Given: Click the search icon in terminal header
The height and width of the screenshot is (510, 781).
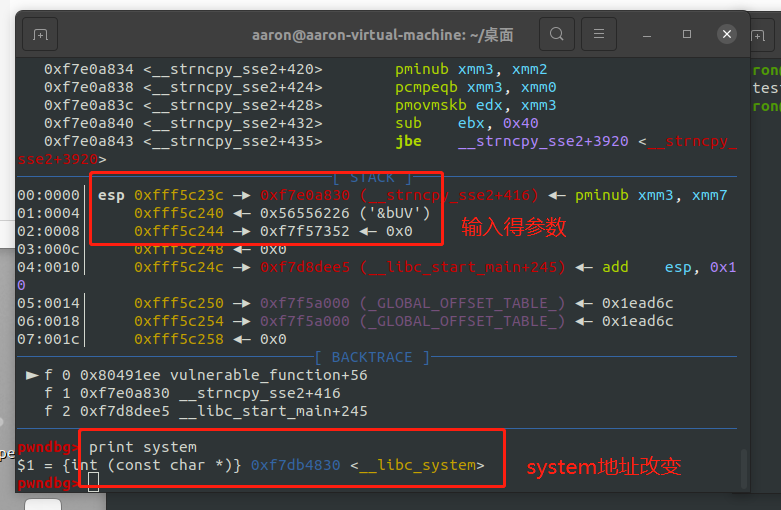Looking at the screenshot, I should click(557, 35).
